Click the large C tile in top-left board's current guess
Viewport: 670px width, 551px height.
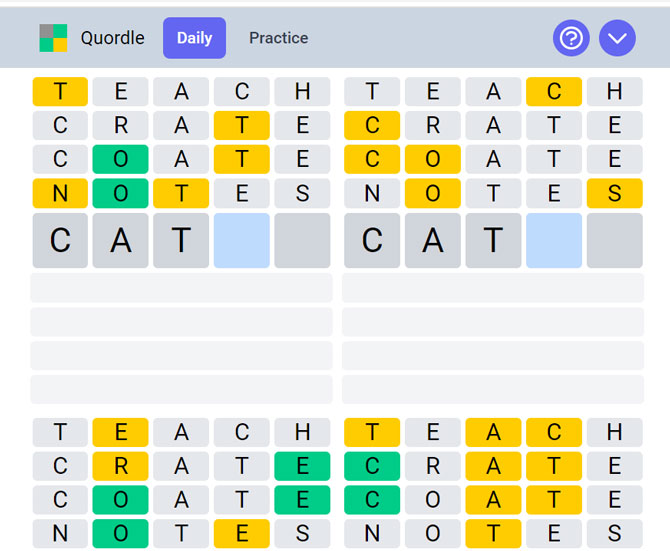click(x=60, y=240)
